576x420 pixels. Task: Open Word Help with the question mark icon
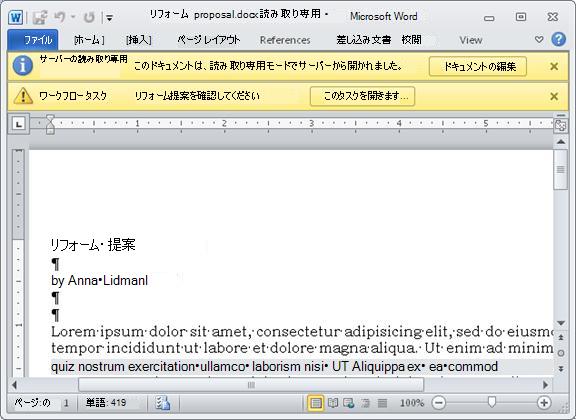click(x=558, y=39)
